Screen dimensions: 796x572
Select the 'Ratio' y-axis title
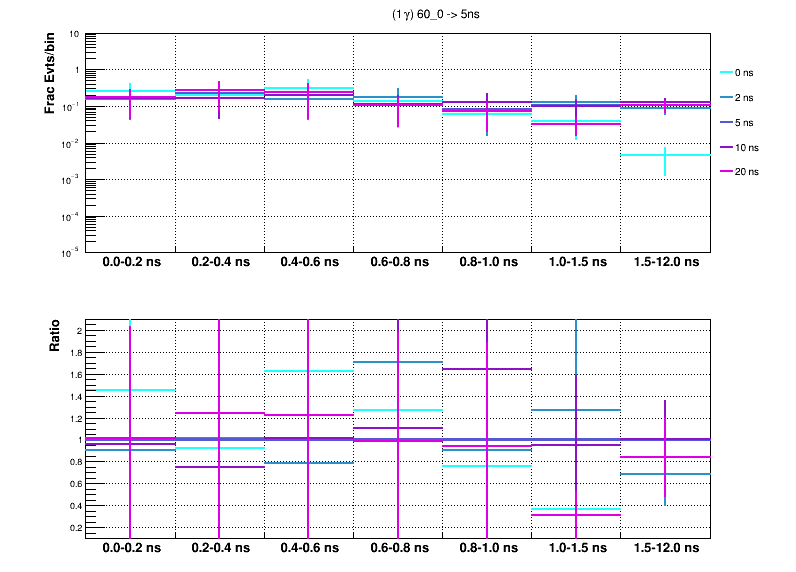pos(56,335)
